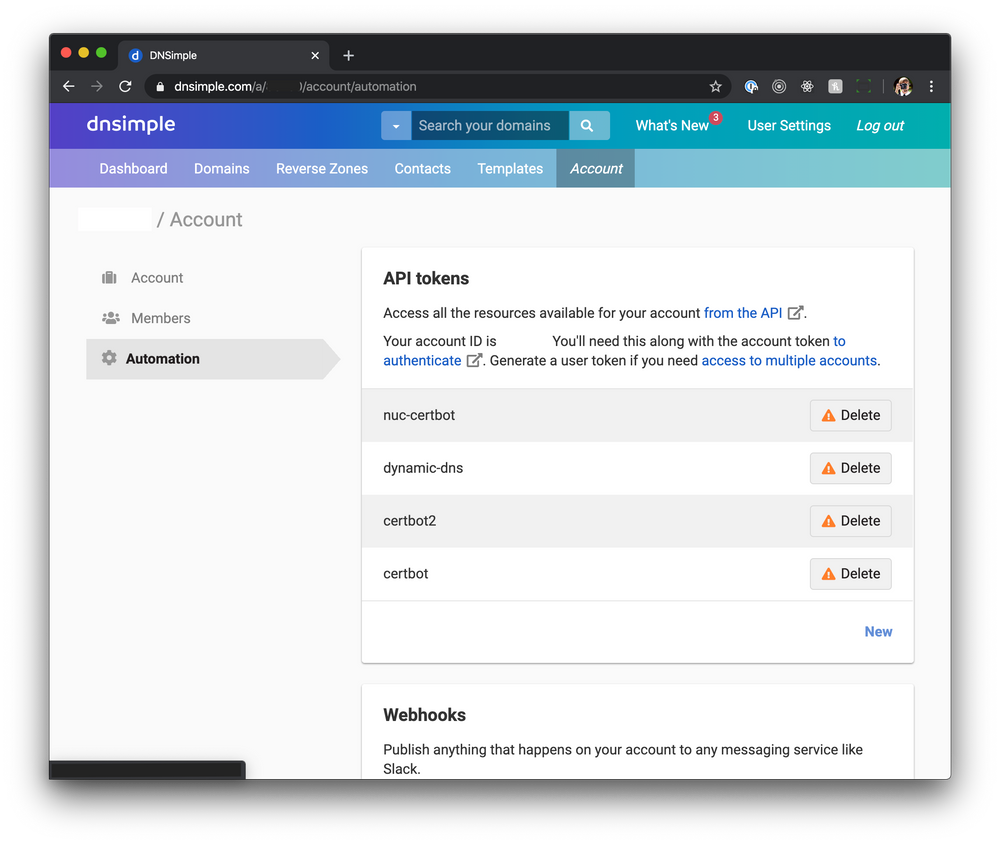1000x844 pixels.
Task: Click the magnifying glass search button
Action: click(589, 125)
